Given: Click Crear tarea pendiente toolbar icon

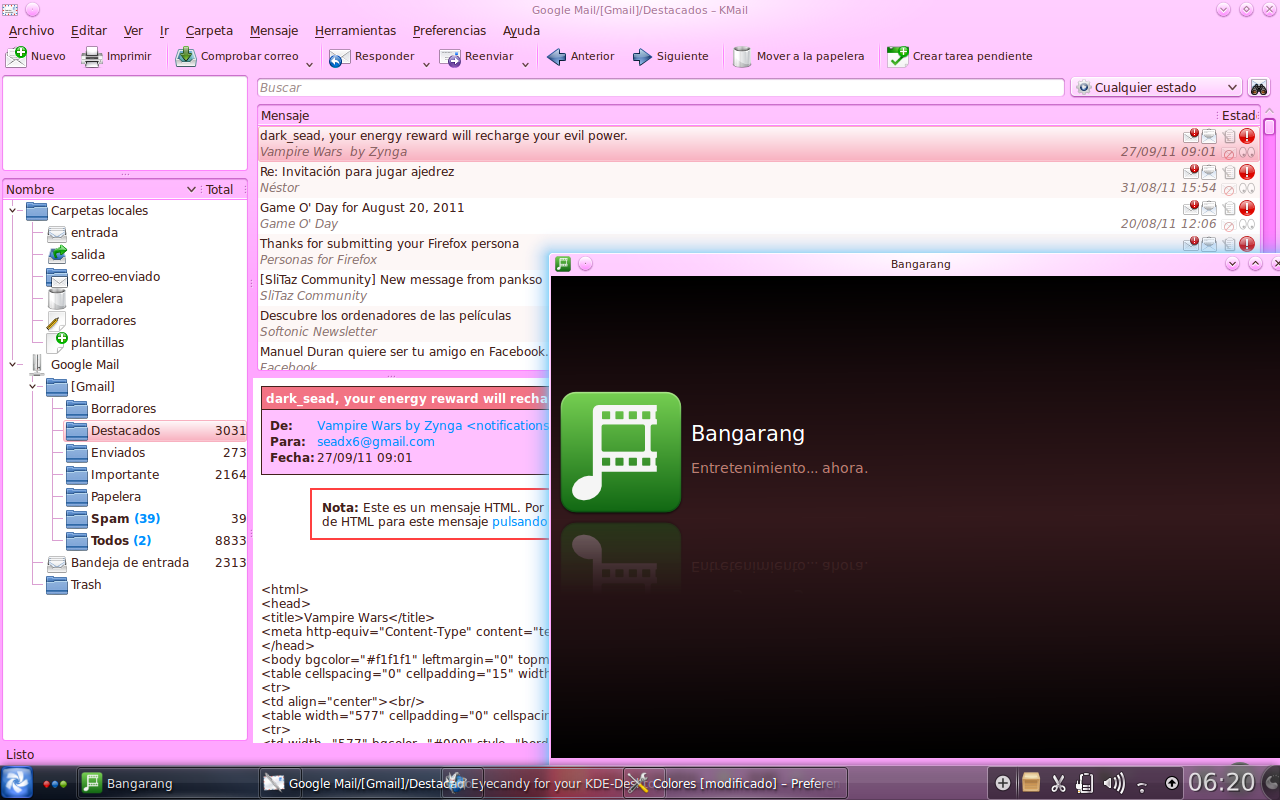Looking at the screenshot, I should 898,57.
